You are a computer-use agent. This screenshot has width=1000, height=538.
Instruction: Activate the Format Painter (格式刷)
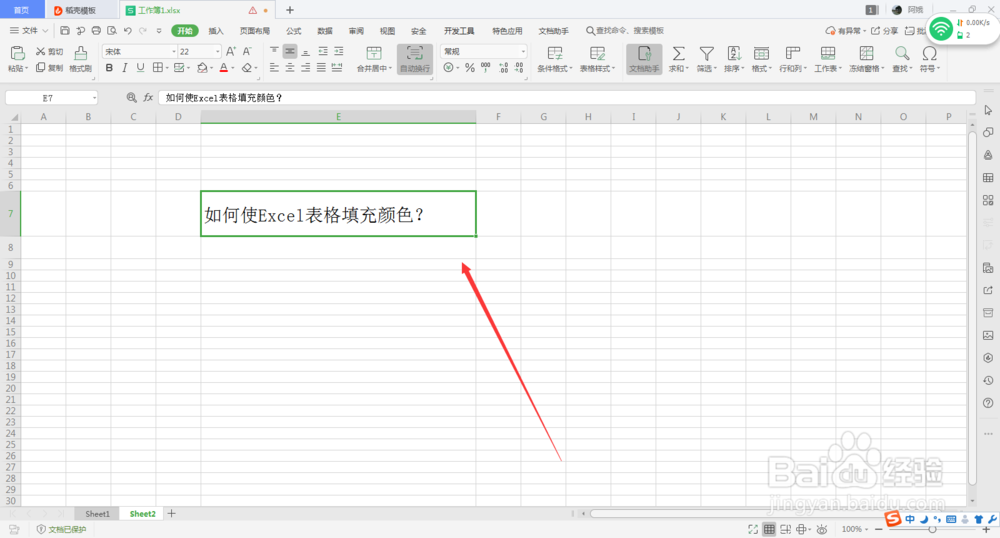pyautogui.click(x=80, y=59)
